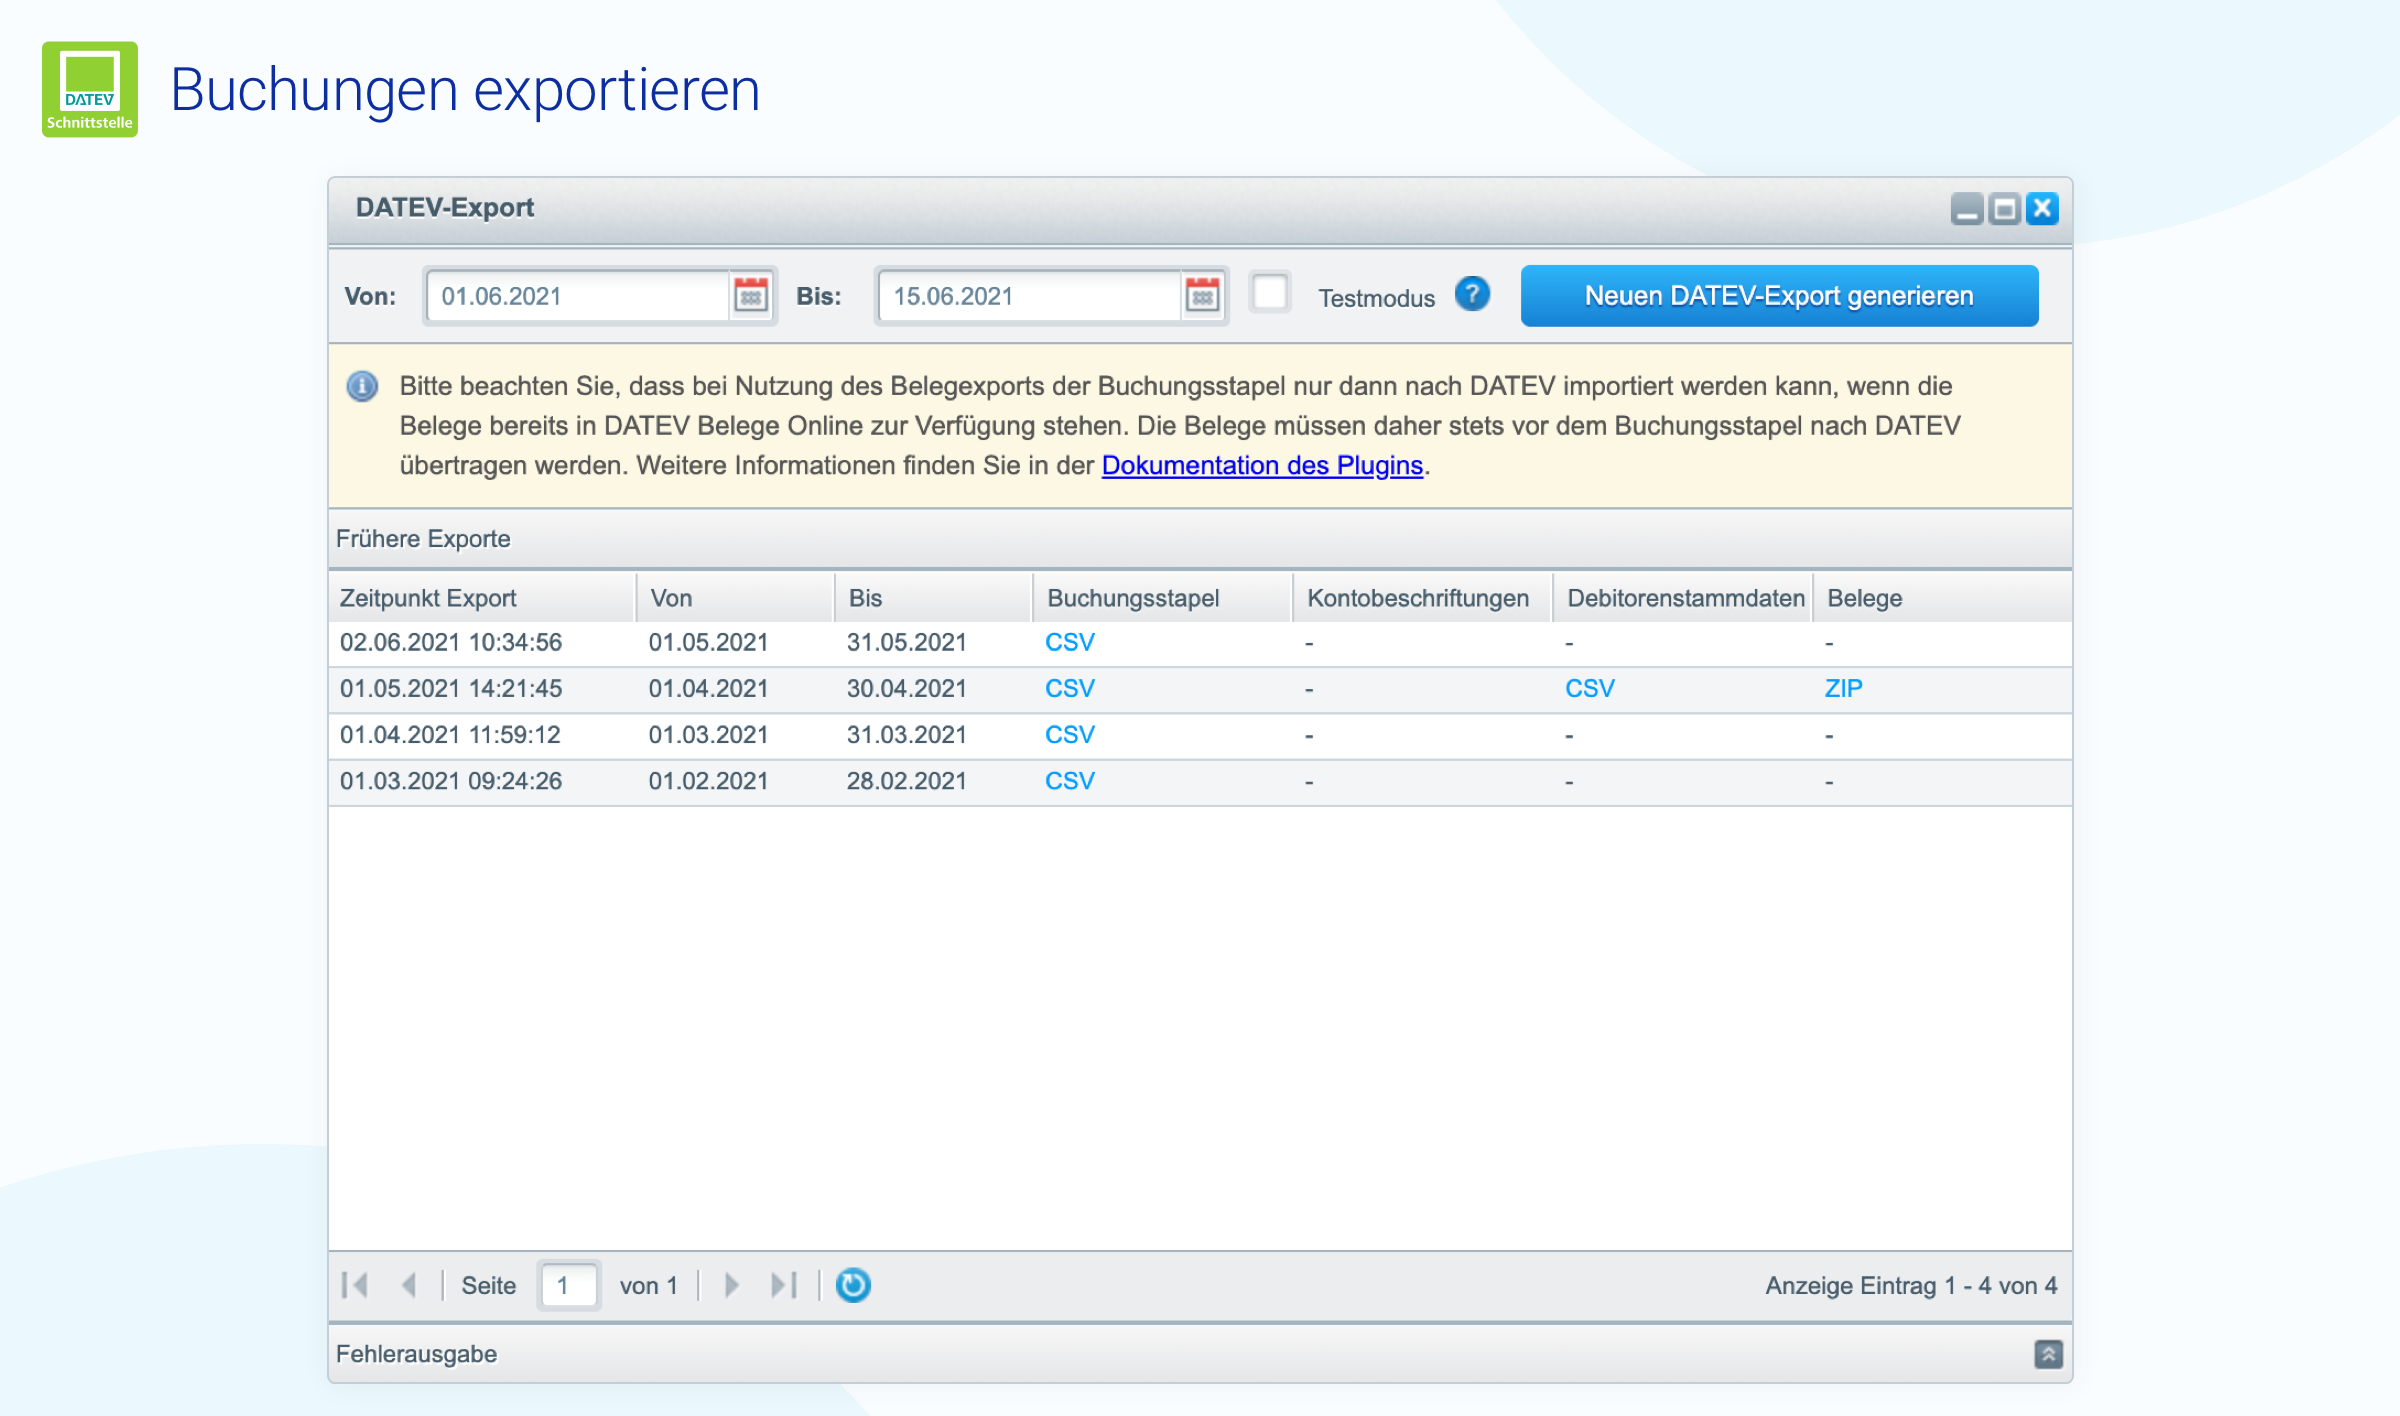Sort by Zeitpunkt Export column header

pos(483,598)
